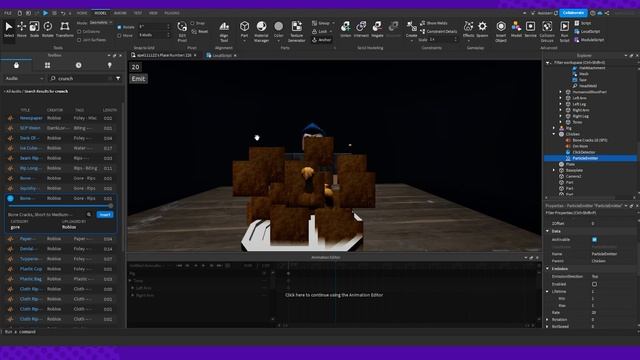Image resolution: width=640 pixels, height=360 pixels.
Task: Click the Run Script icon
Action: tap(564, 31)
